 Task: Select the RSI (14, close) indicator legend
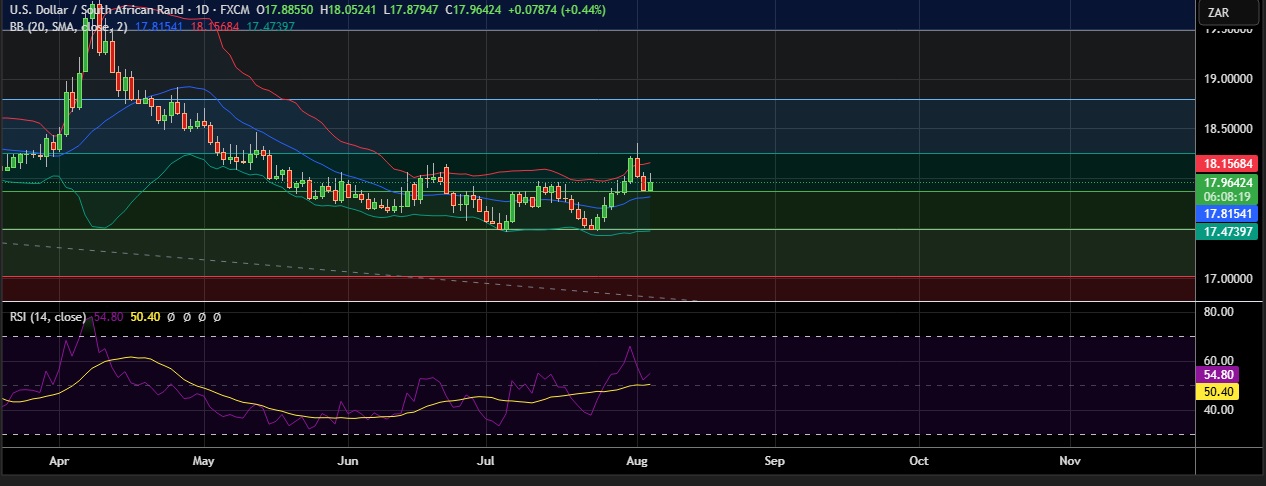click(48, 316)
